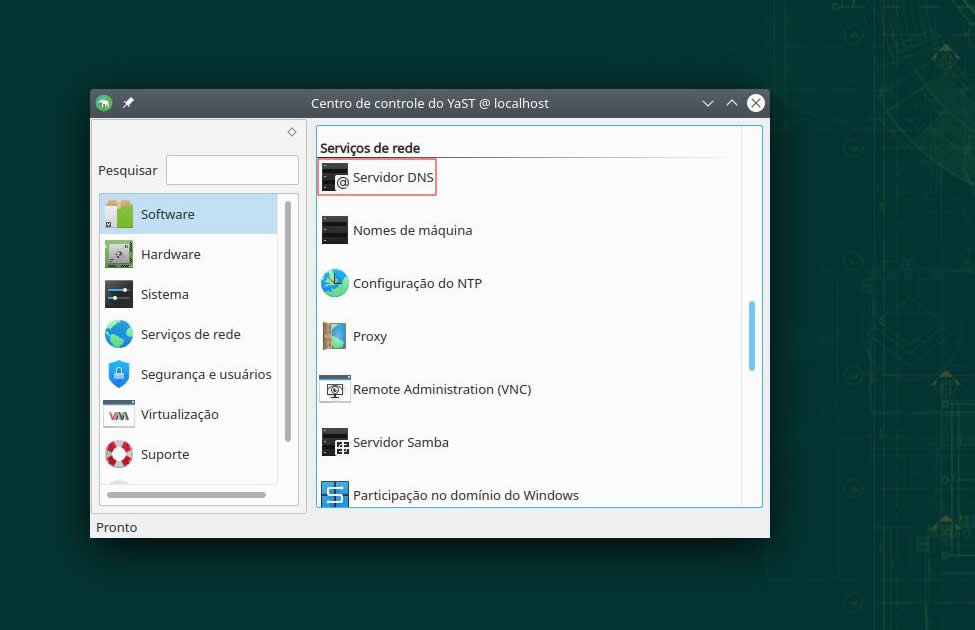975x630 pixels.
Task: Click the Software category package icon
Action: click(119, 214)
